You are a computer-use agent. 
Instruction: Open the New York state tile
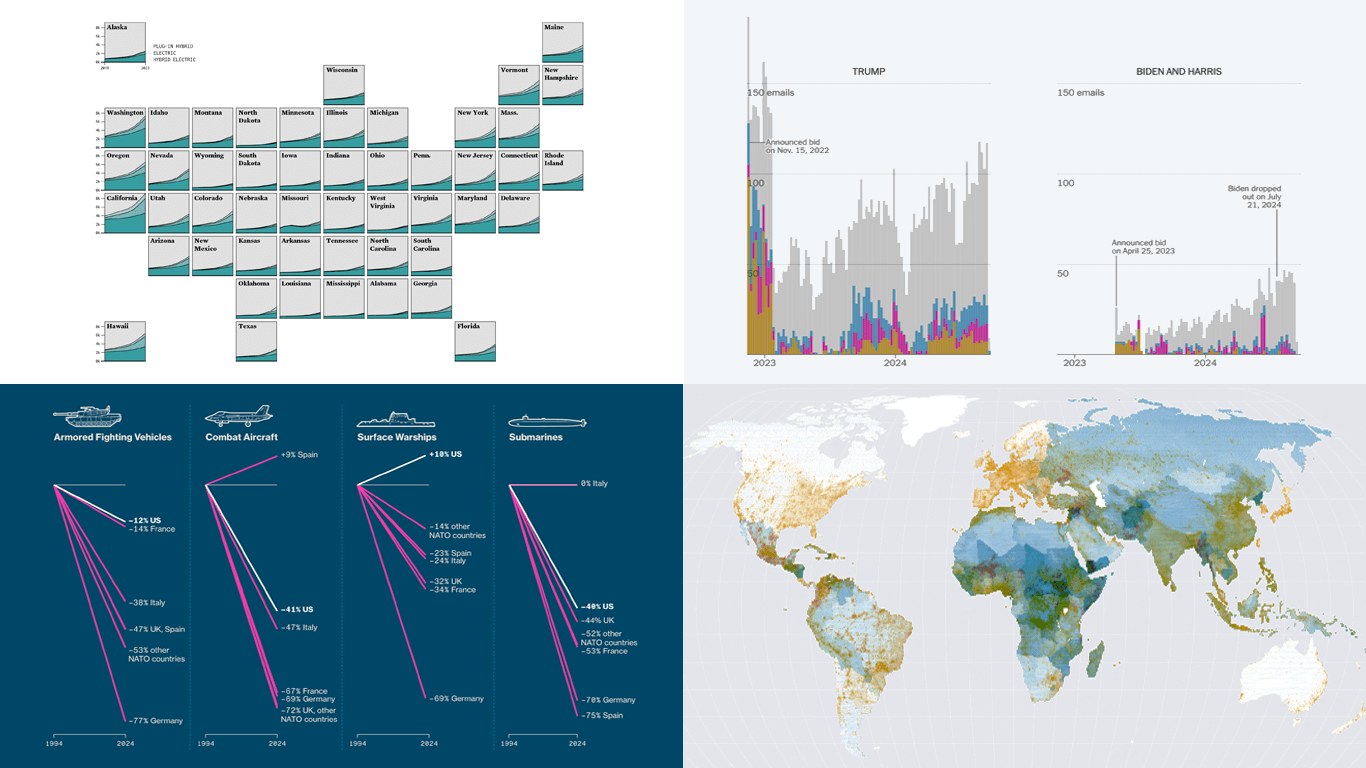coord(475,128)
